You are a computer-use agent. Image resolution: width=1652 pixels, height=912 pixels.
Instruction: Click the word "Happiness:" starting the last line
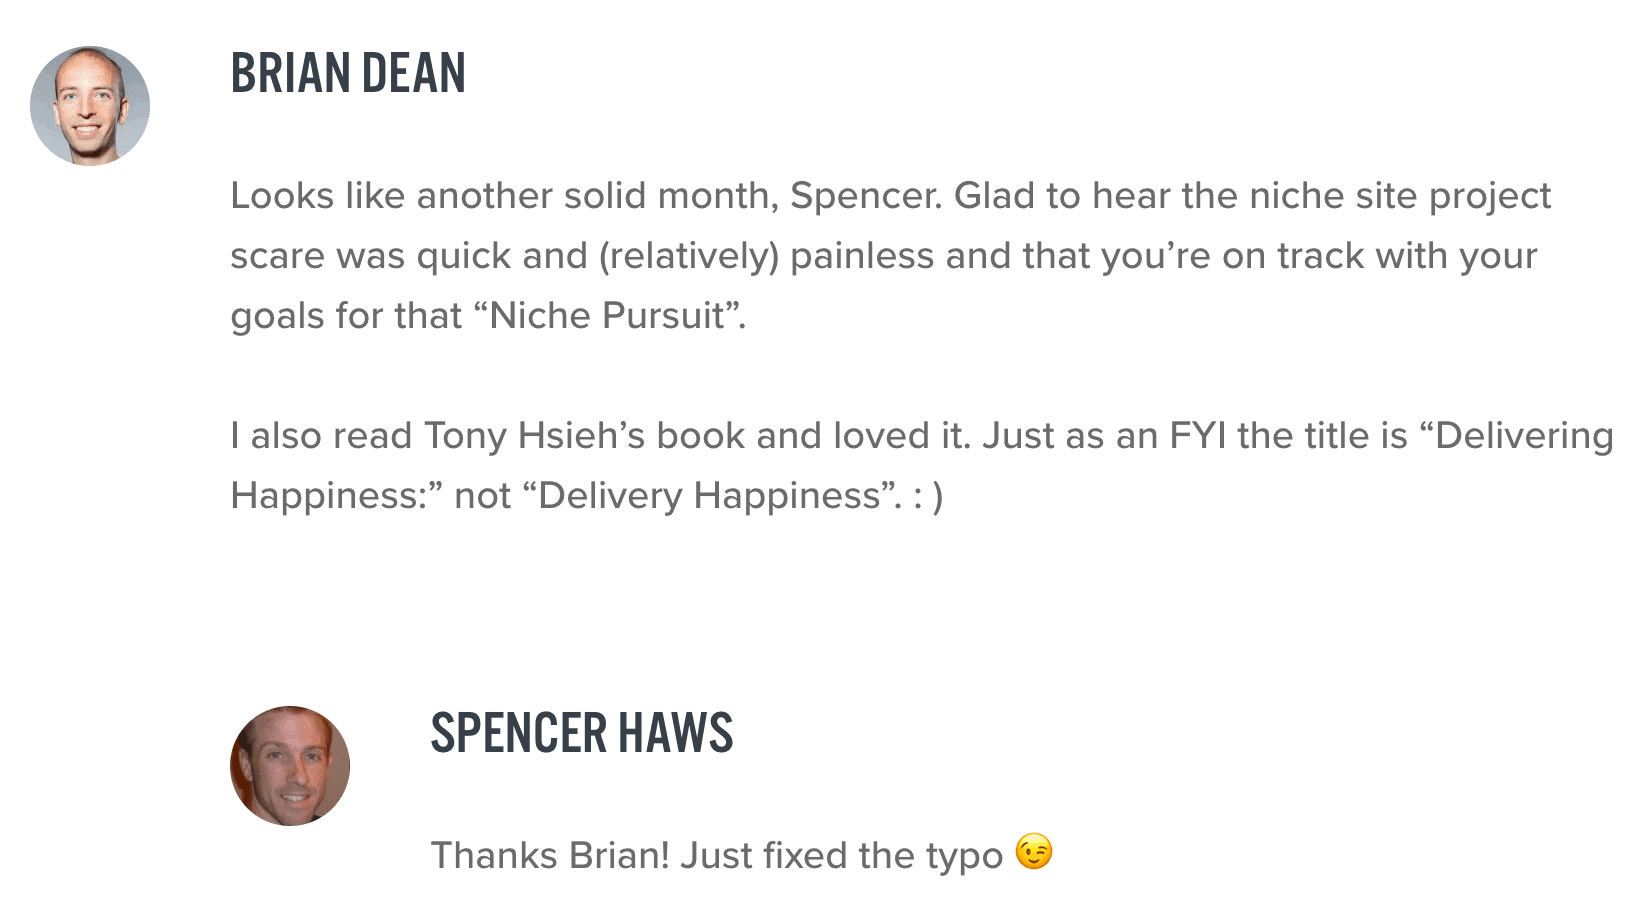coord(337,496)
